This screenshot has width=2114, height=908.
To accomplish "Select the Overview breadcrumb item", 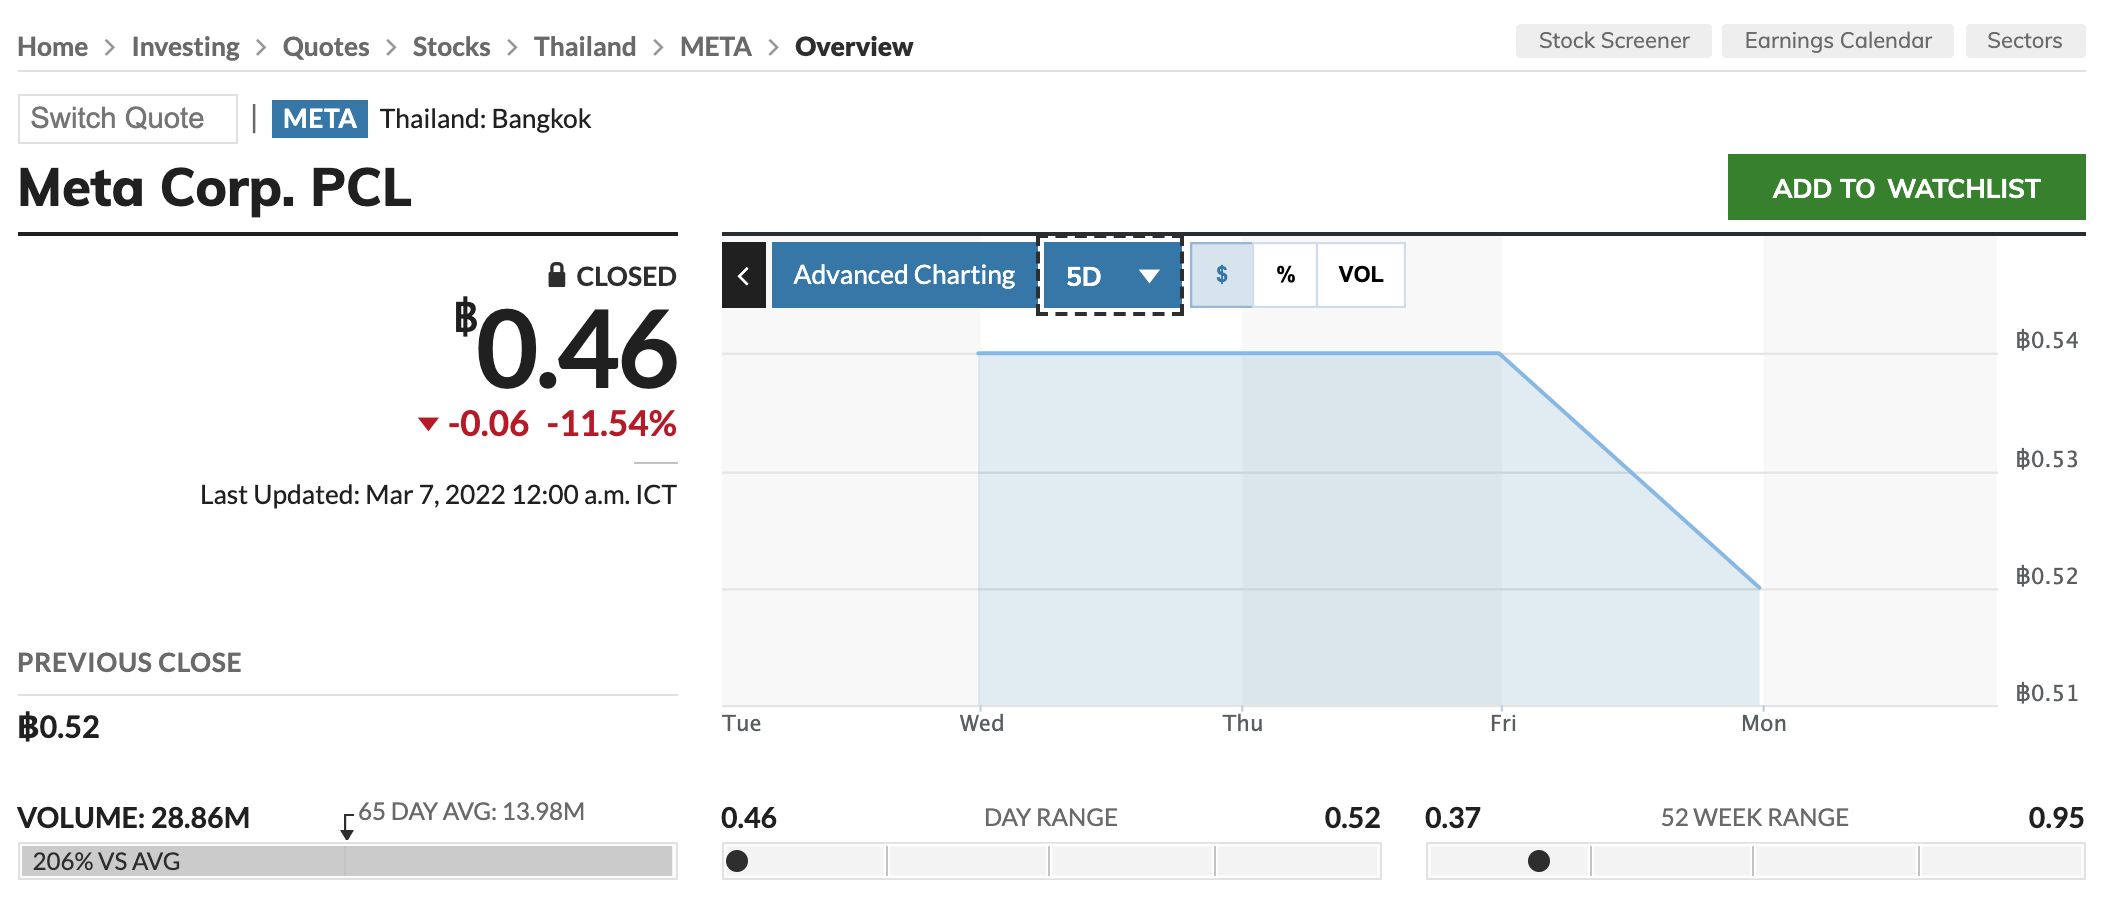I will [854, 47].
